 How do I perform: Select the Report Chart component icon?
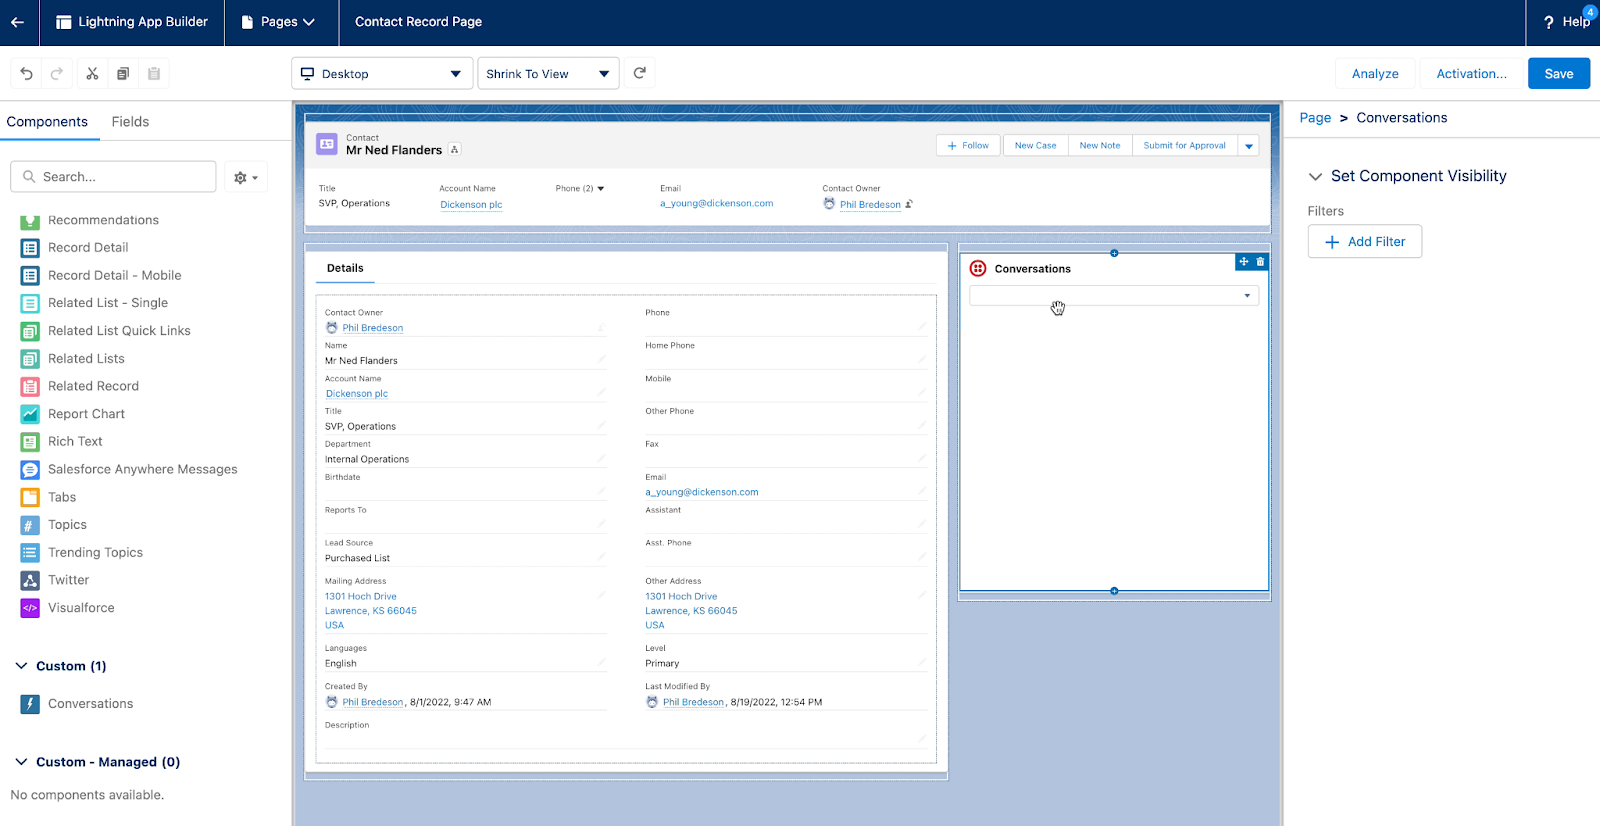click(x=30, y=414)
